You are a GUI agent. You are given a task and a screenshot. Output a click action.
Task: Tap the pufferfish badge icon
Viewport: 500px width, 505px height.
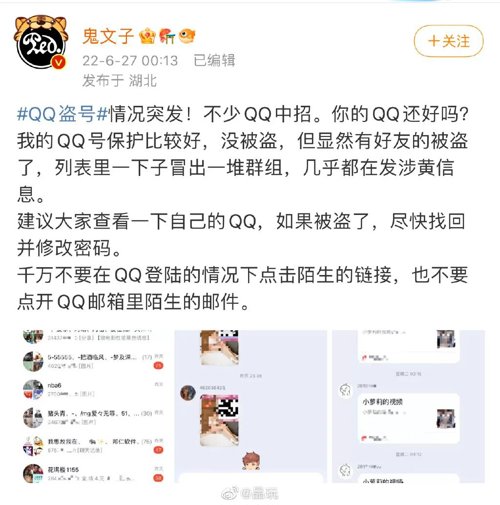pyautogui.click(x=187, y=36)
